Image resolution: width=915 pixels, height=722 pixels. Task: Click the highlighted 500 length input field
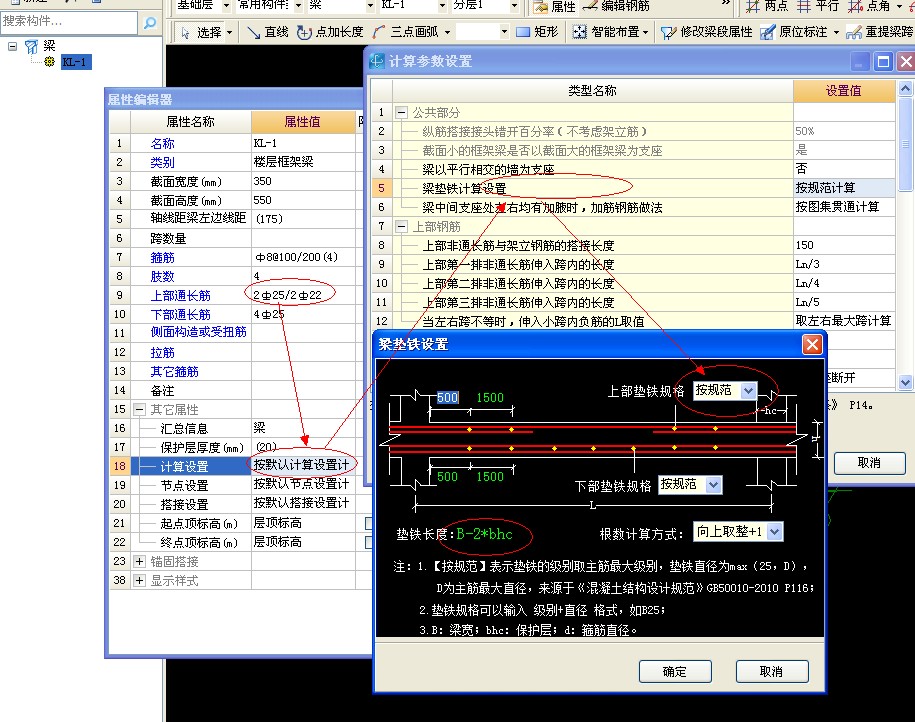(x=448, y=397)
